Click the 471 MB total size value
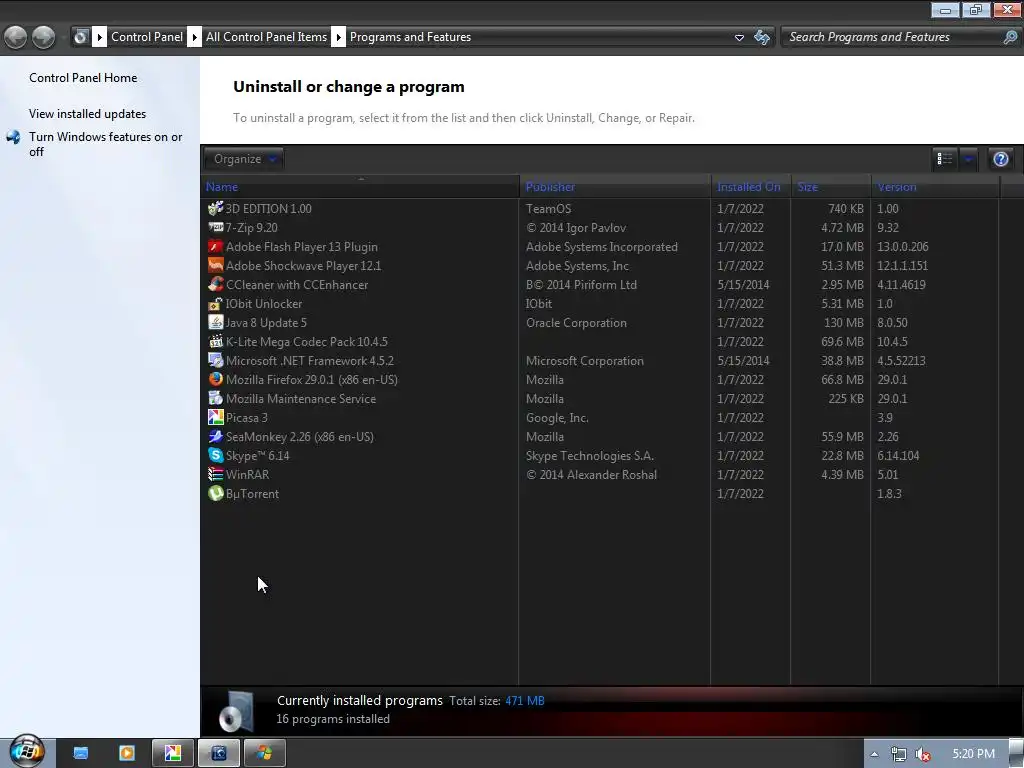This screenshot has height=768, width=1024. click(524, 701)
